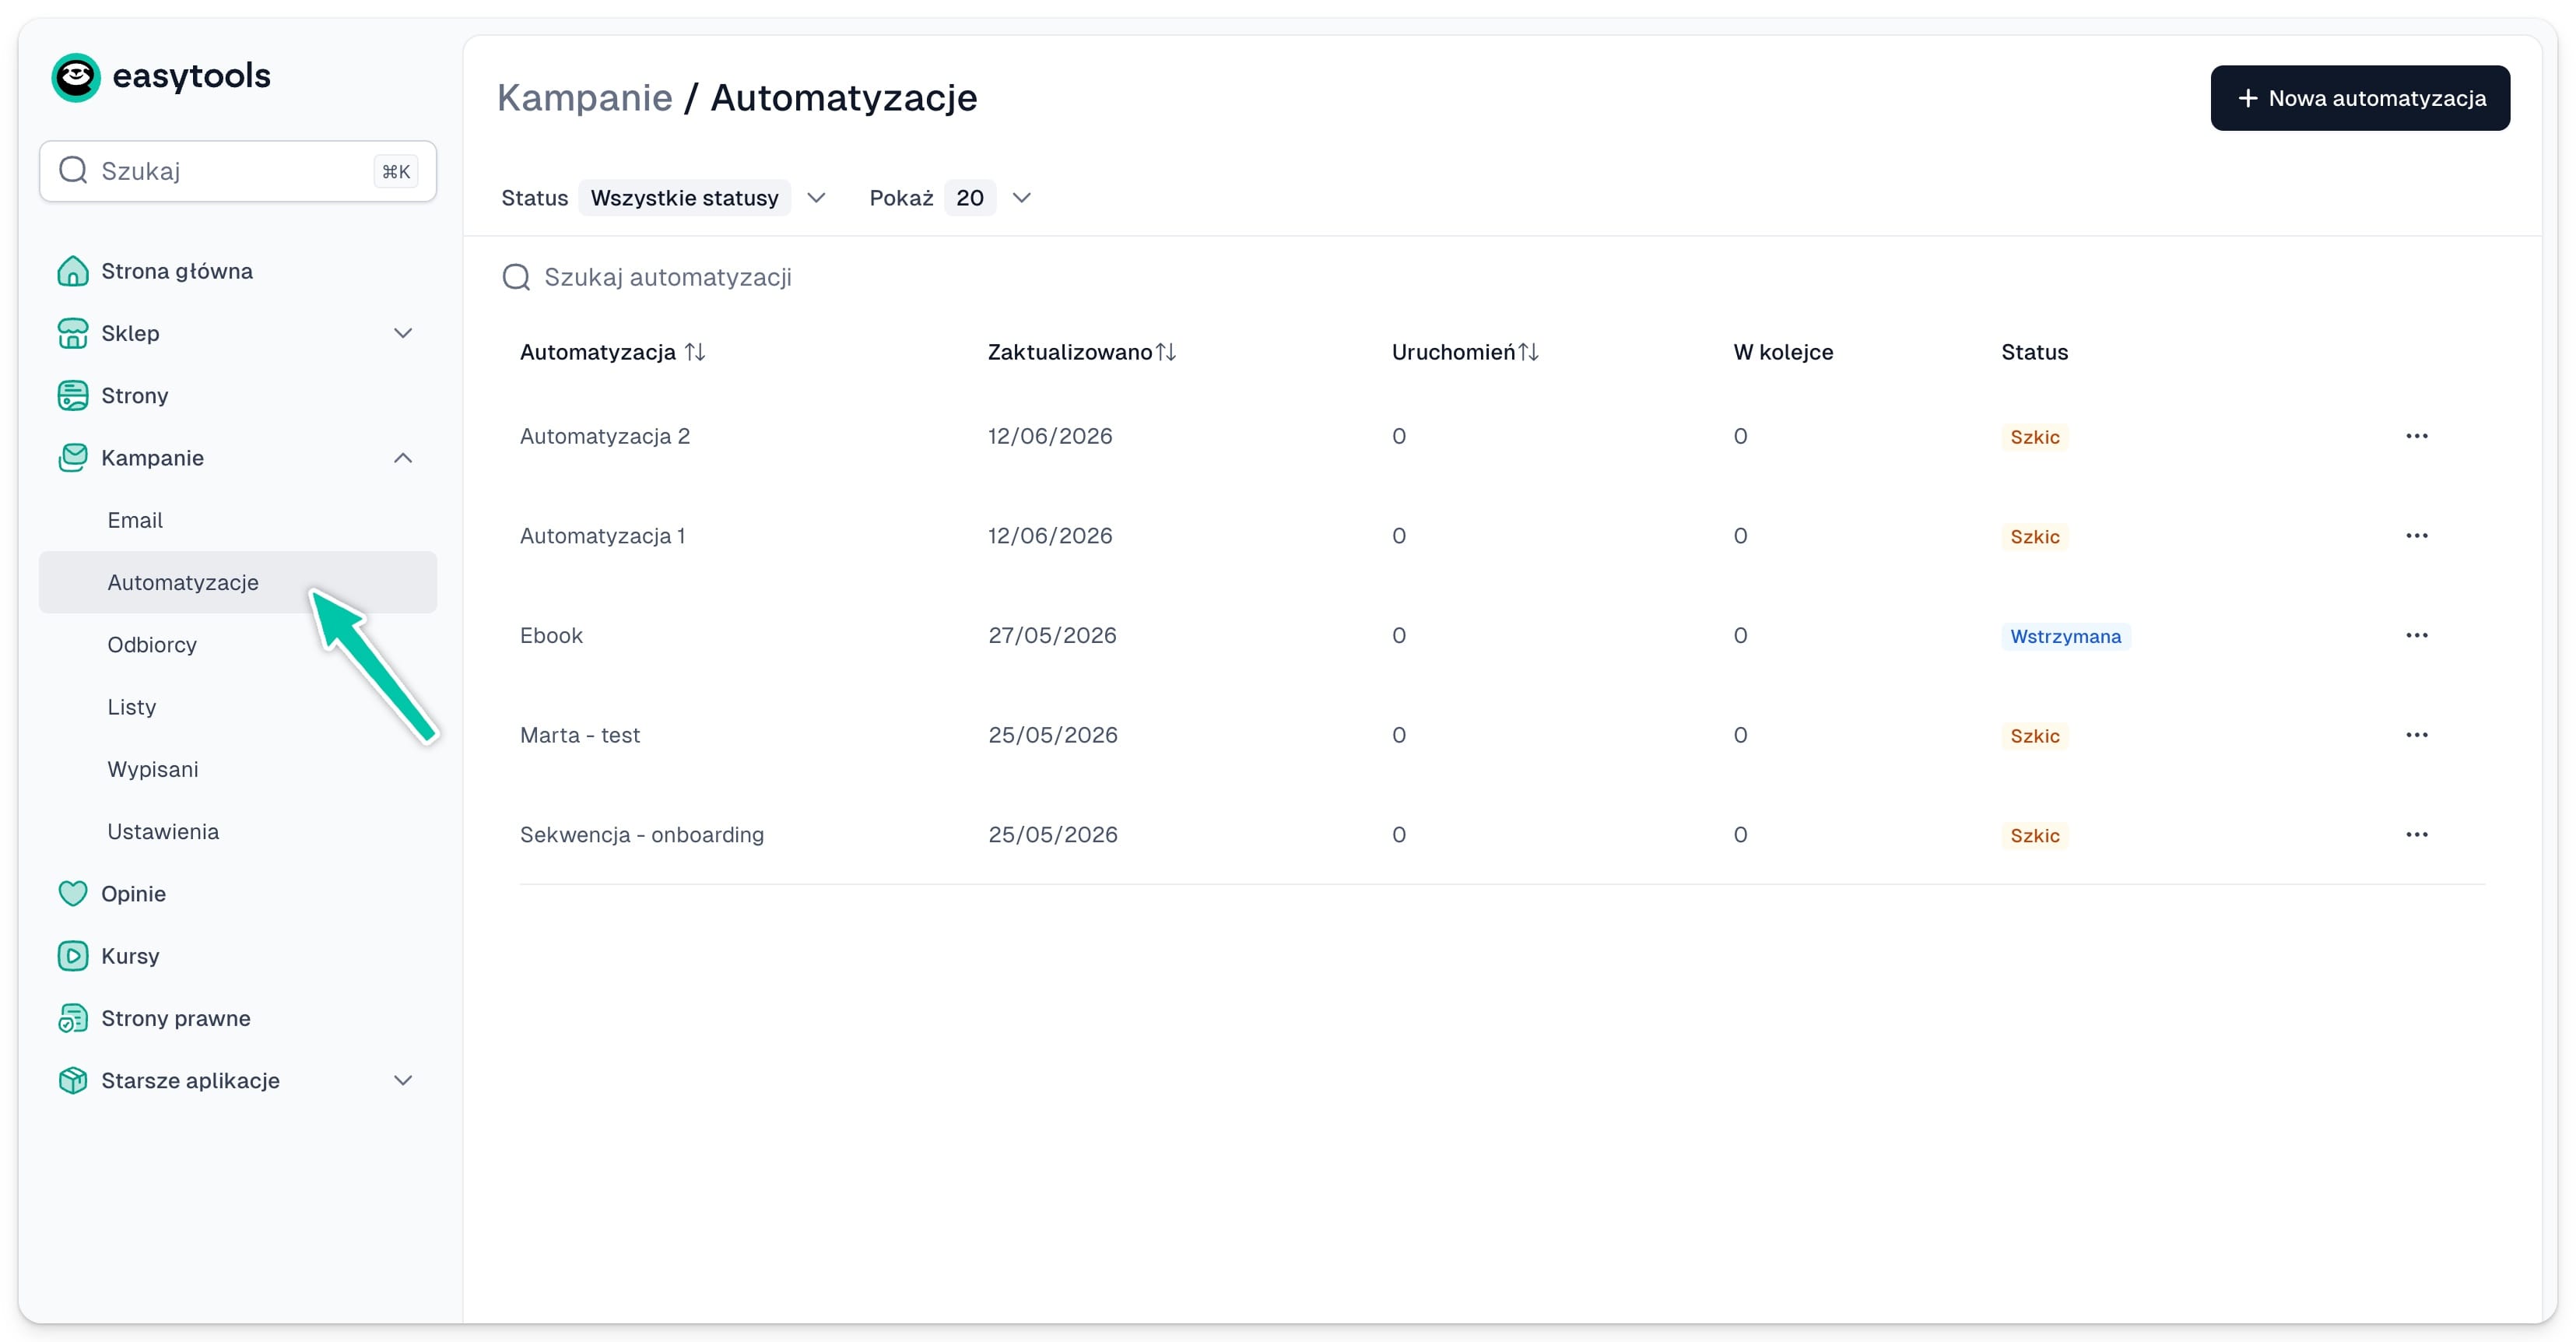The width and height of the screenshot is (2576, 1342).
Task: Click the Status filter chevron arrow
Action: pos(816,198)
